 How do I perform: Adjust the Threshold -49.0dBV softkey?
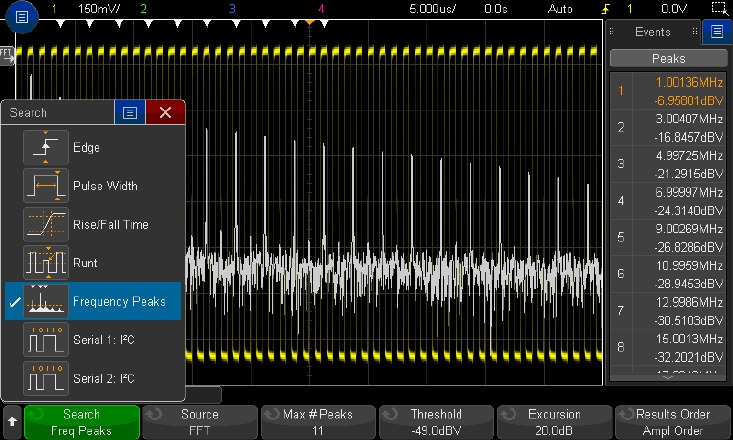coord(436,422)
